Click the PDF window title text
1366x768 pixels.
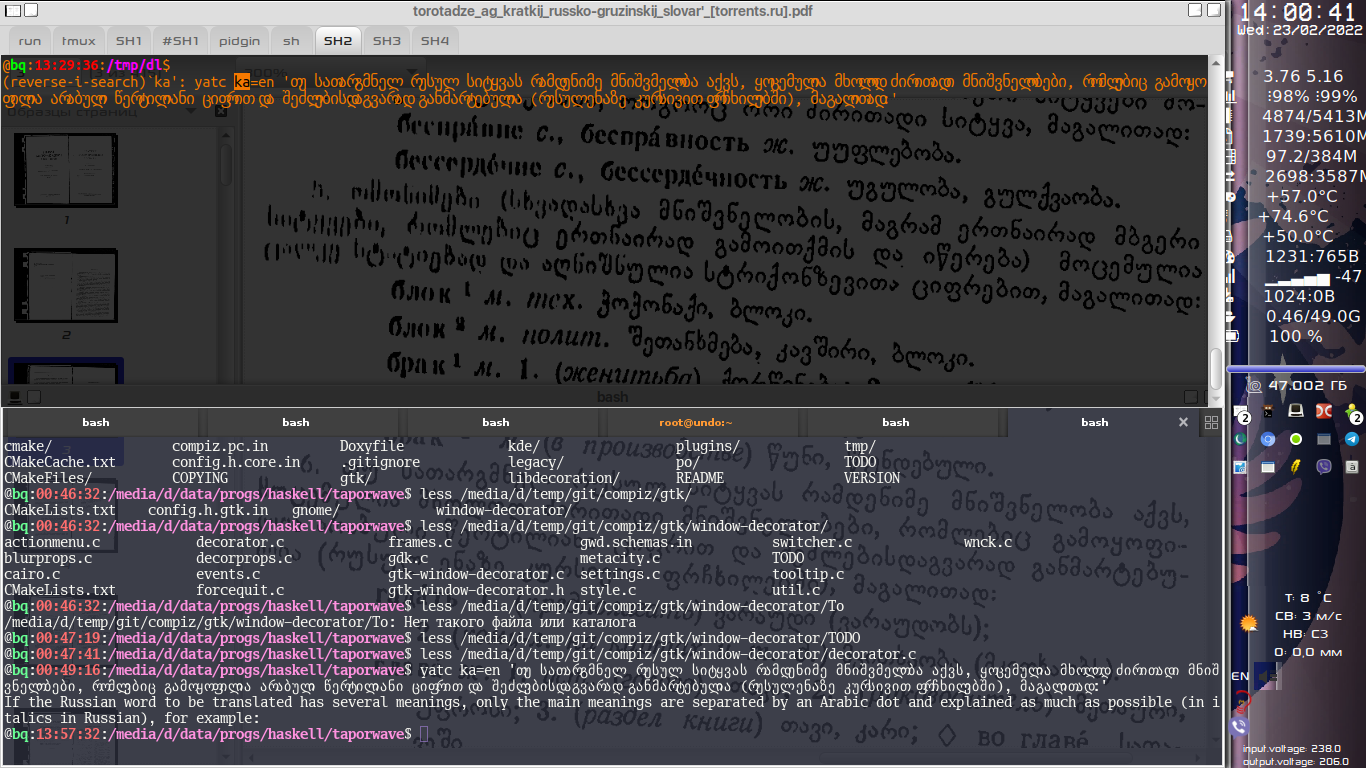(x=612, y=11)
